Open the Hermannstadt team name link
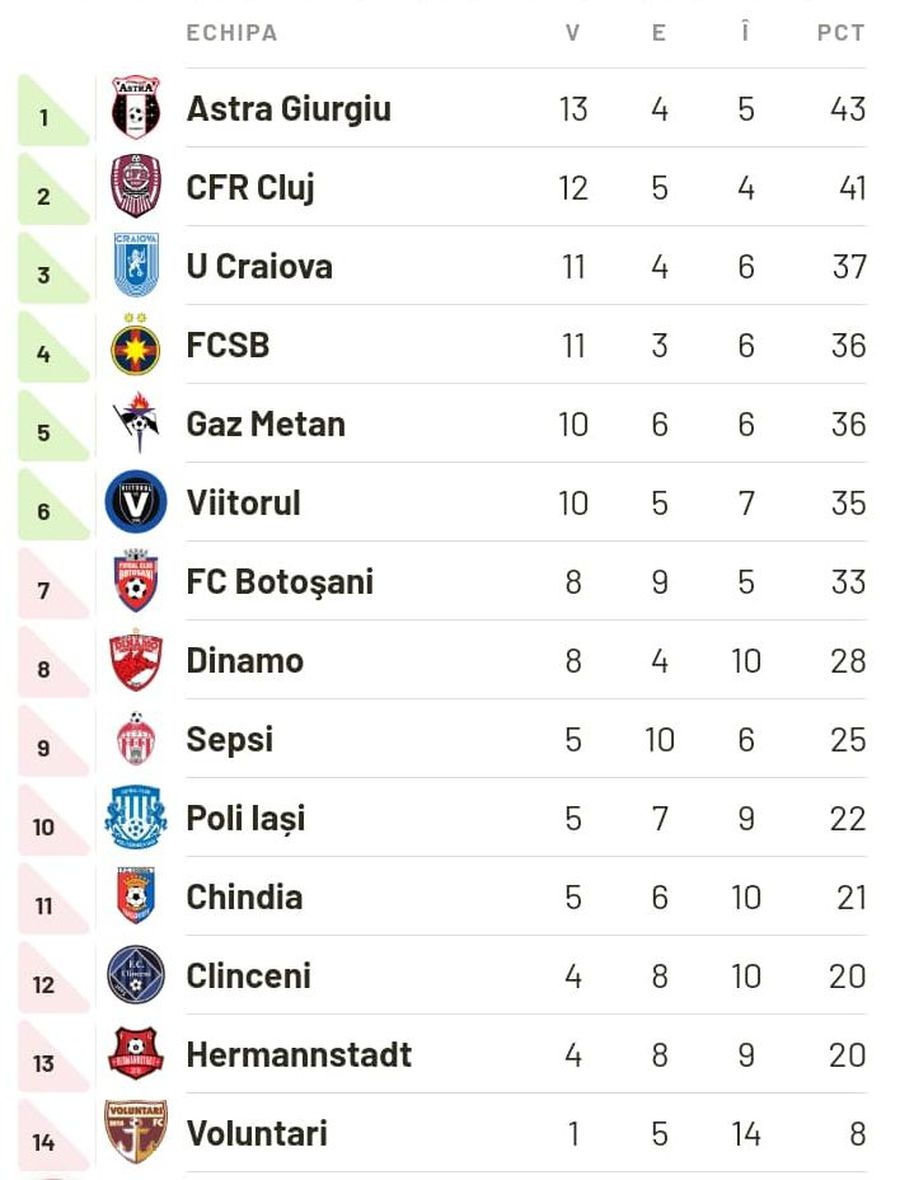Viewport: 900px width, 1180px height. [x=299, y=1054]
